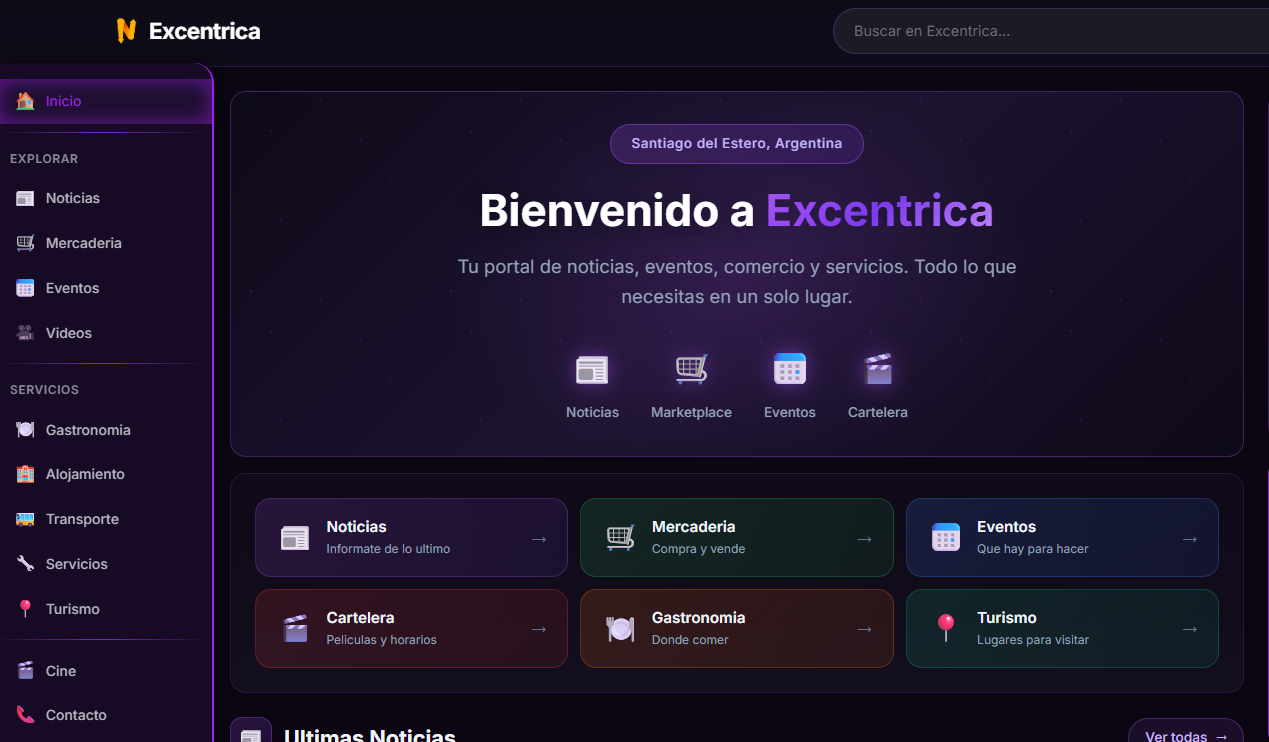This screenshot has width=1269, height=742.
Task: Open the Gastronomia dining icon in sidebar
Action: [24, 429]
